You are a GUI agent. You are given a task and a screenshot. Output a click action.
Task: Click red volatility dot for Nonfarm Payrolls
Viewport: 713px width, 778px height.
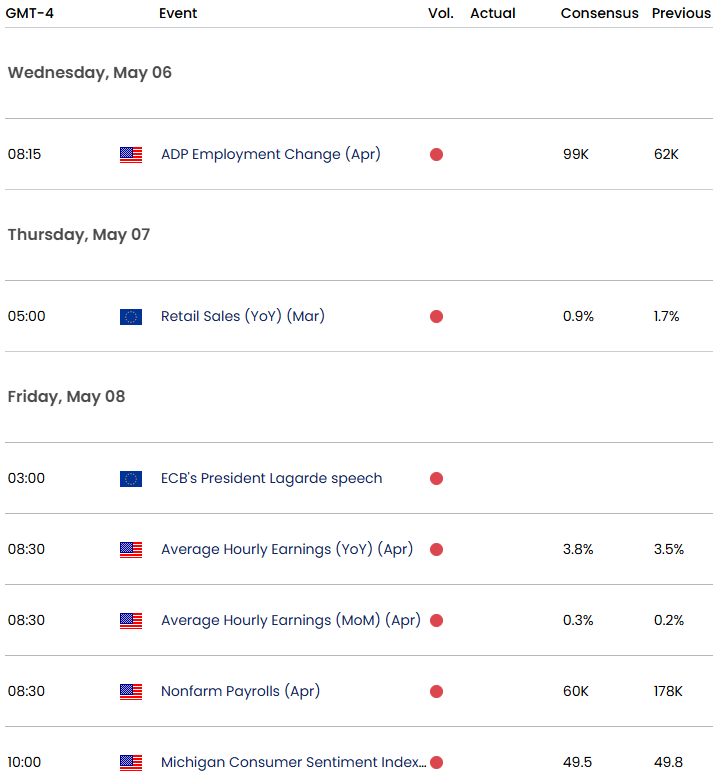(437, 692)
